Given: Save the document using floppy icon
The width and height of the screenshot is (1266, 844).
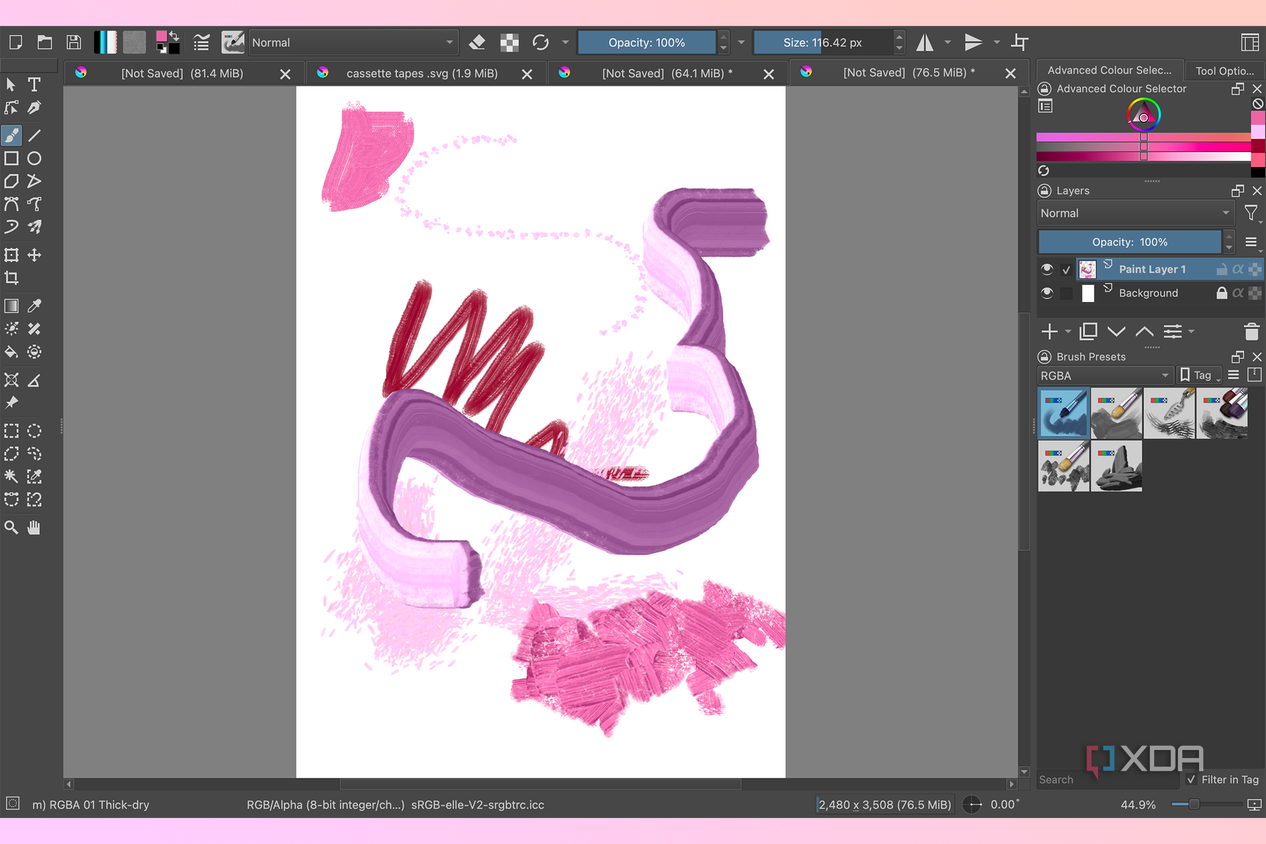Looking at the screenshot, I should pos(74,42).
